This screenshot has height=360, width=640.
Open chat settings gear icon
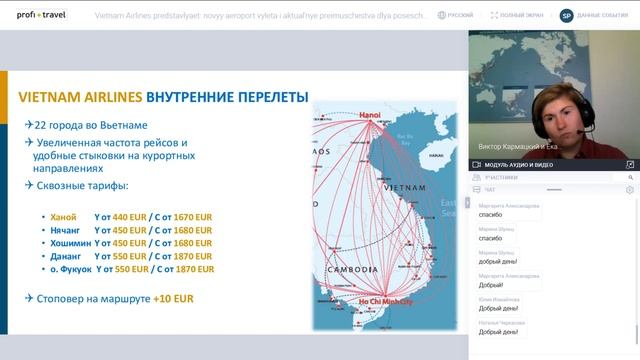click(630, 190)
